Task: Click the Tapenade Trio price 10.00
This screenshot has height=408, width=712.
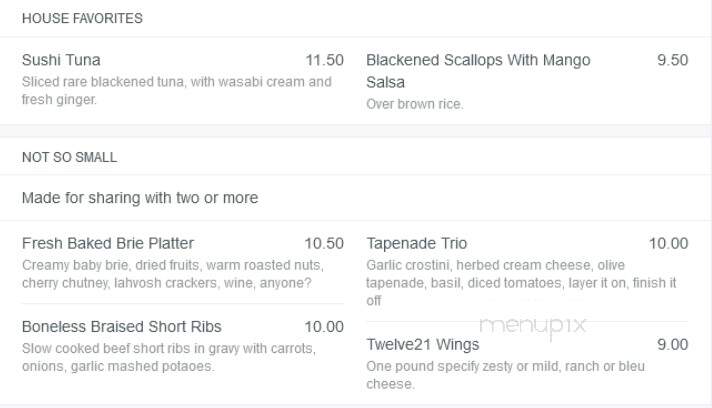Action: pyautogui.click(x=668, y=243)
